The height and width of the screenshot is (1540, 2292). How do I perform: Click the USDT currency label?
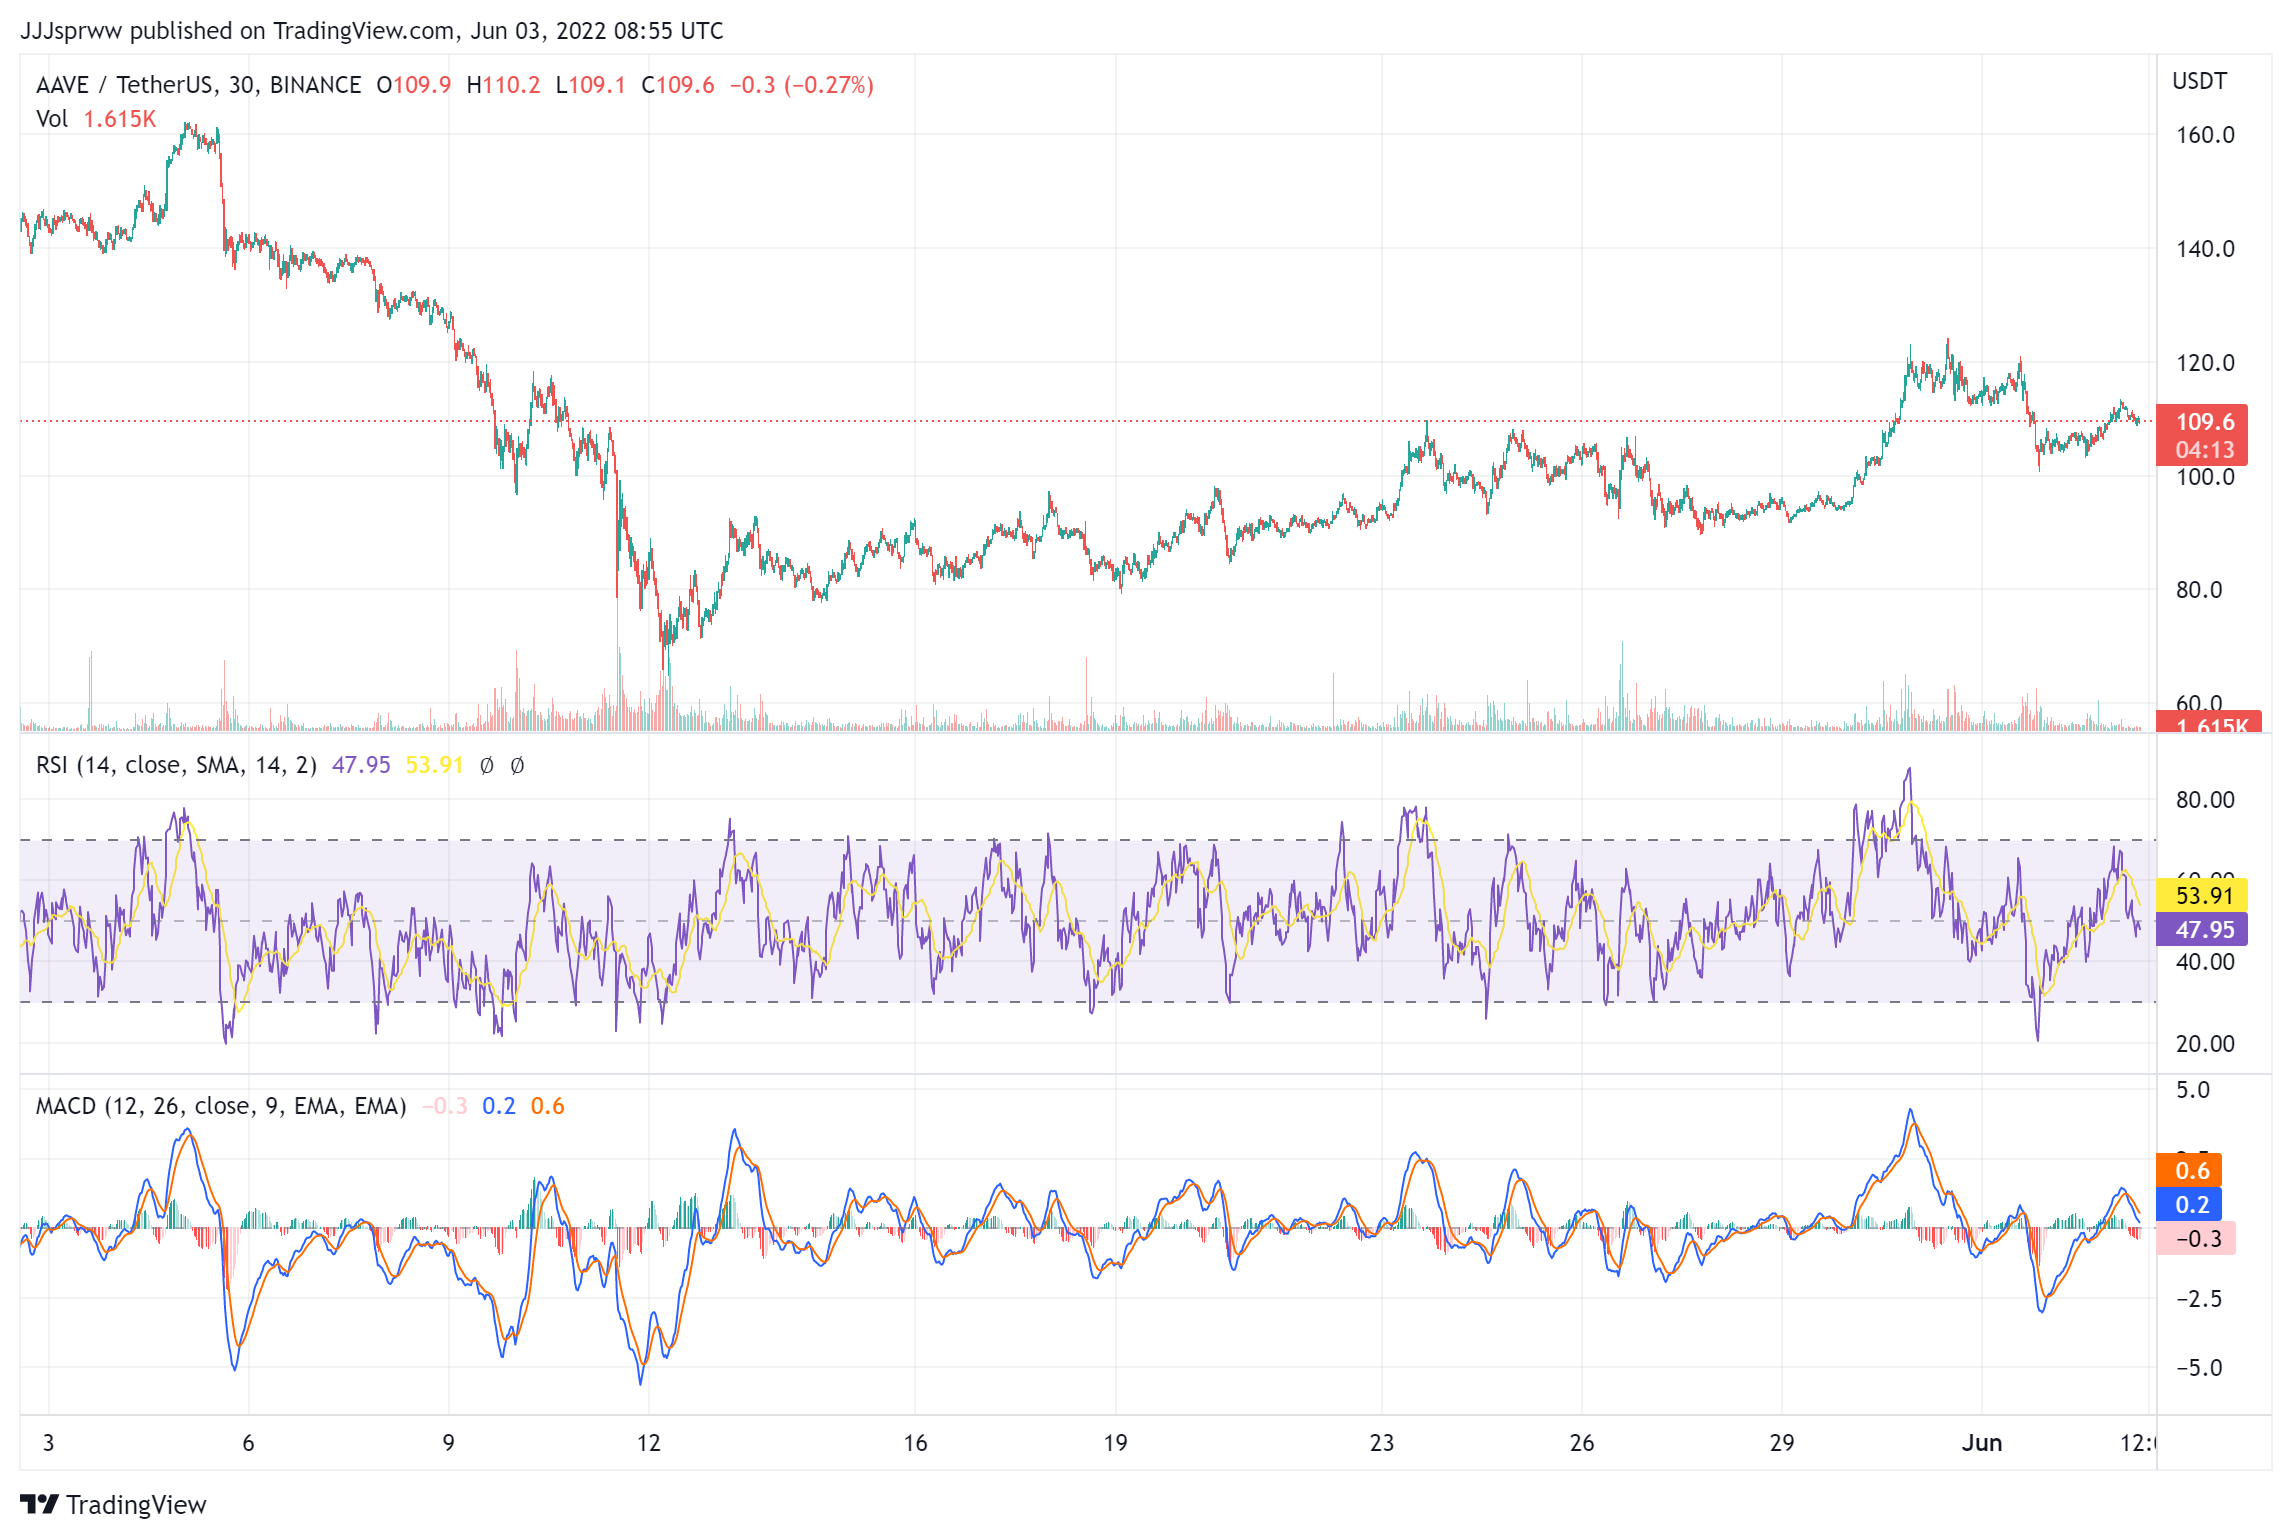pyautogui.click(x=2199, y=81)
